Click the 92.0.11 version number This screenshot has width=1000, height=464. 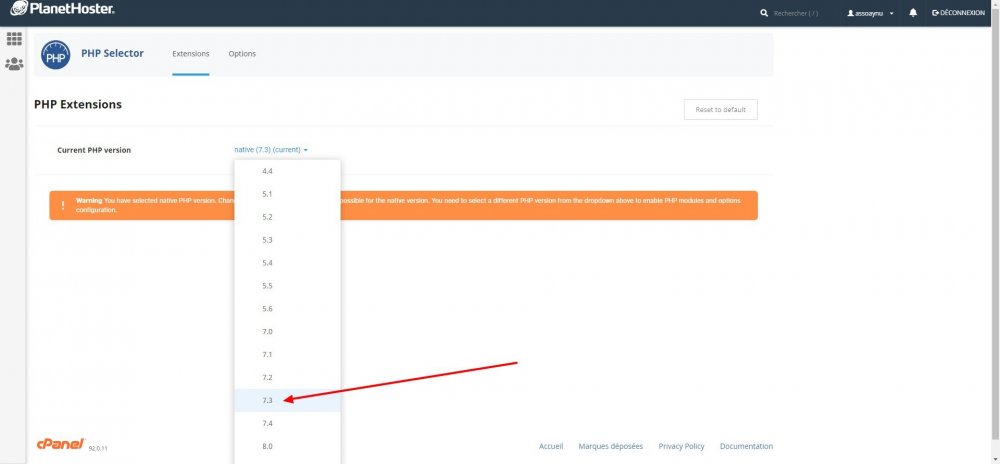(x=98, y=449)
